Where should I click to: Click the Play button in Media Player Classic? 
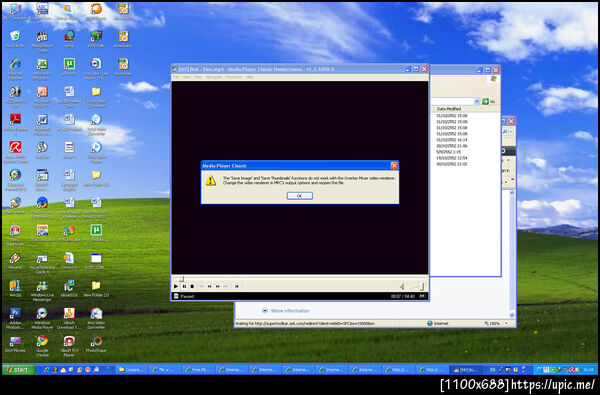tap(176, 286)
